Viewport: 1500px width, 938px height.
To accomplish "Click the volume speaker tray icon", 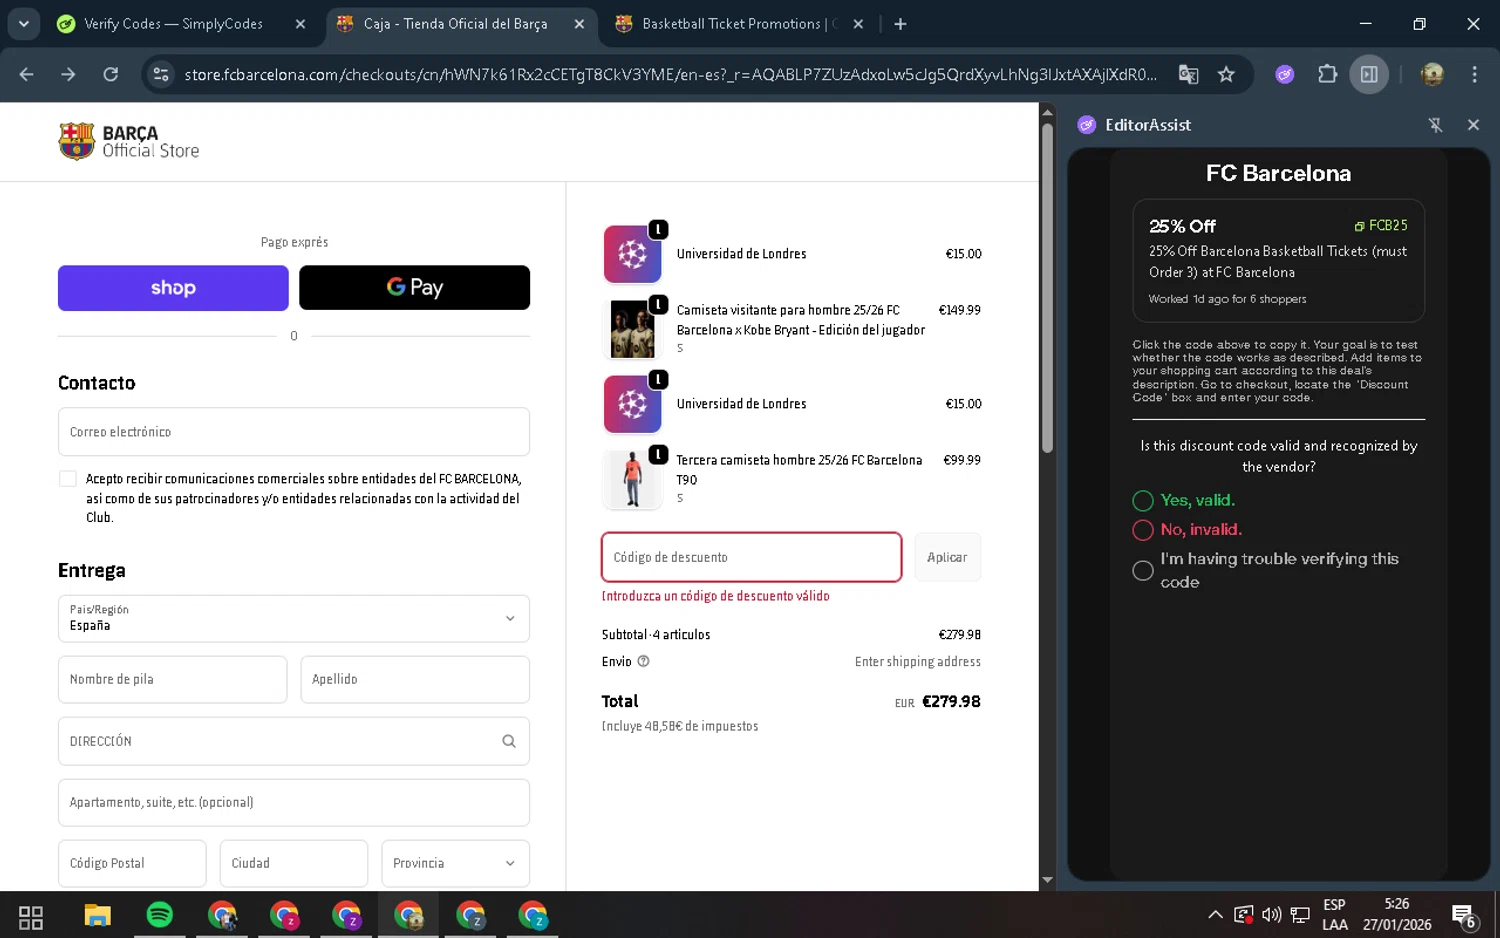I will click(1271, 915).
